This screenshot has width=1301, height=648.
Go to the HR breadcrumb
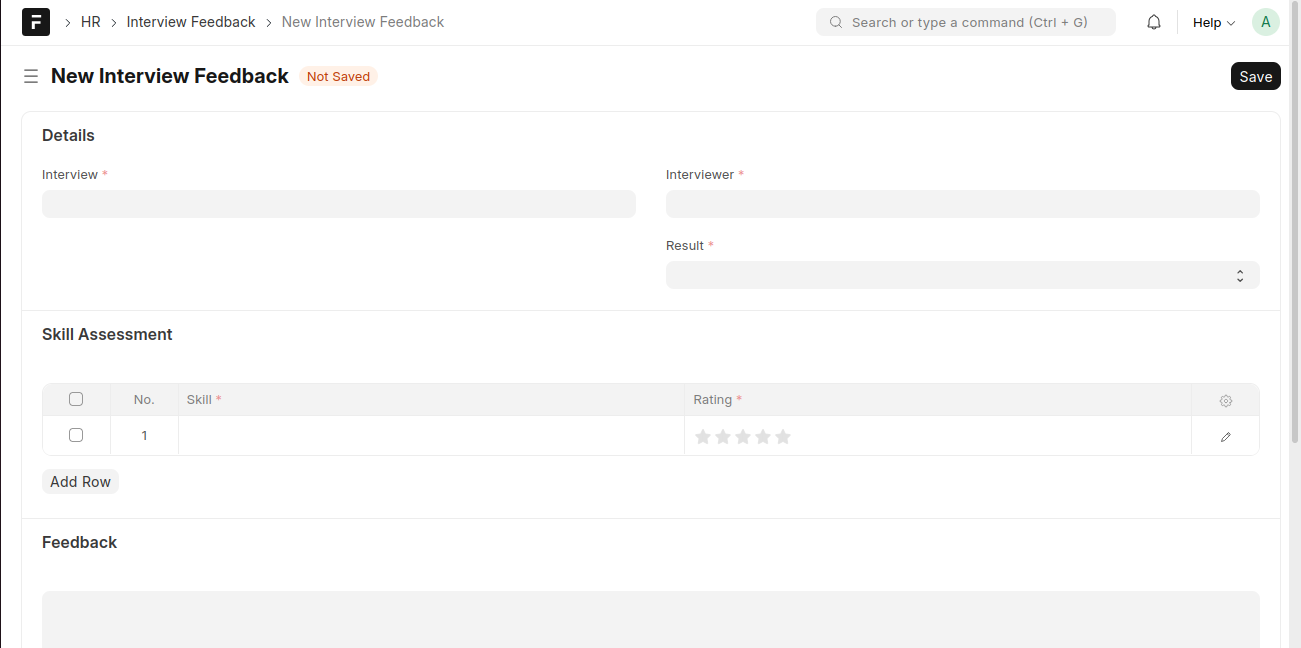pos(91,22)
